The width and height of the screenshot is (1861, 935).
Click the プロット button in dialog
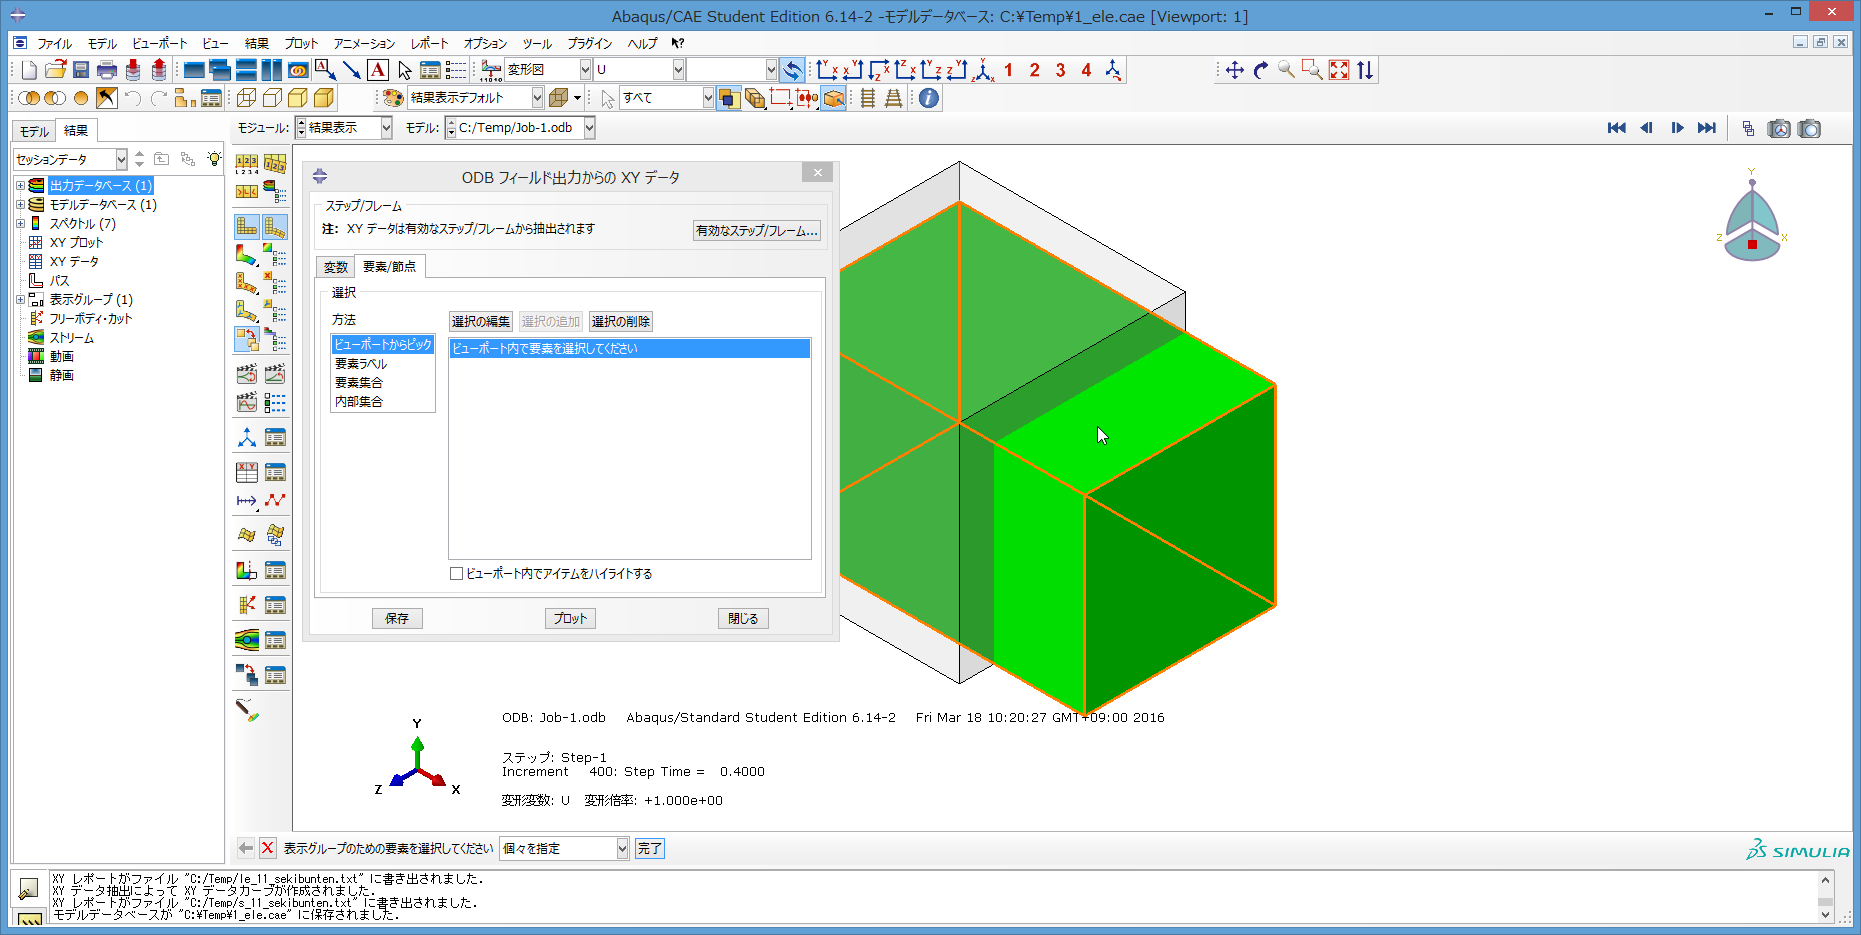click(x=570, y=618)
